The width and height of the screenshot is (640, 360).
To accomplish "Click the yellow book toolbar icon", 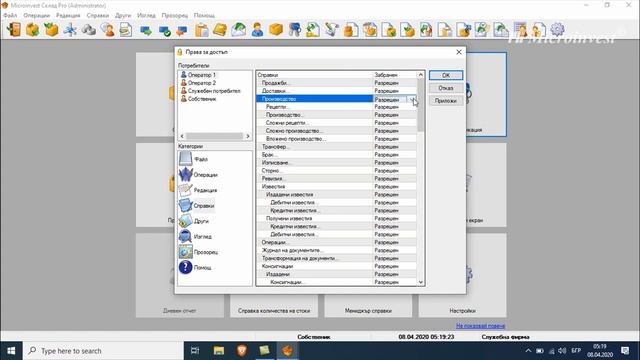I will 220,30.
